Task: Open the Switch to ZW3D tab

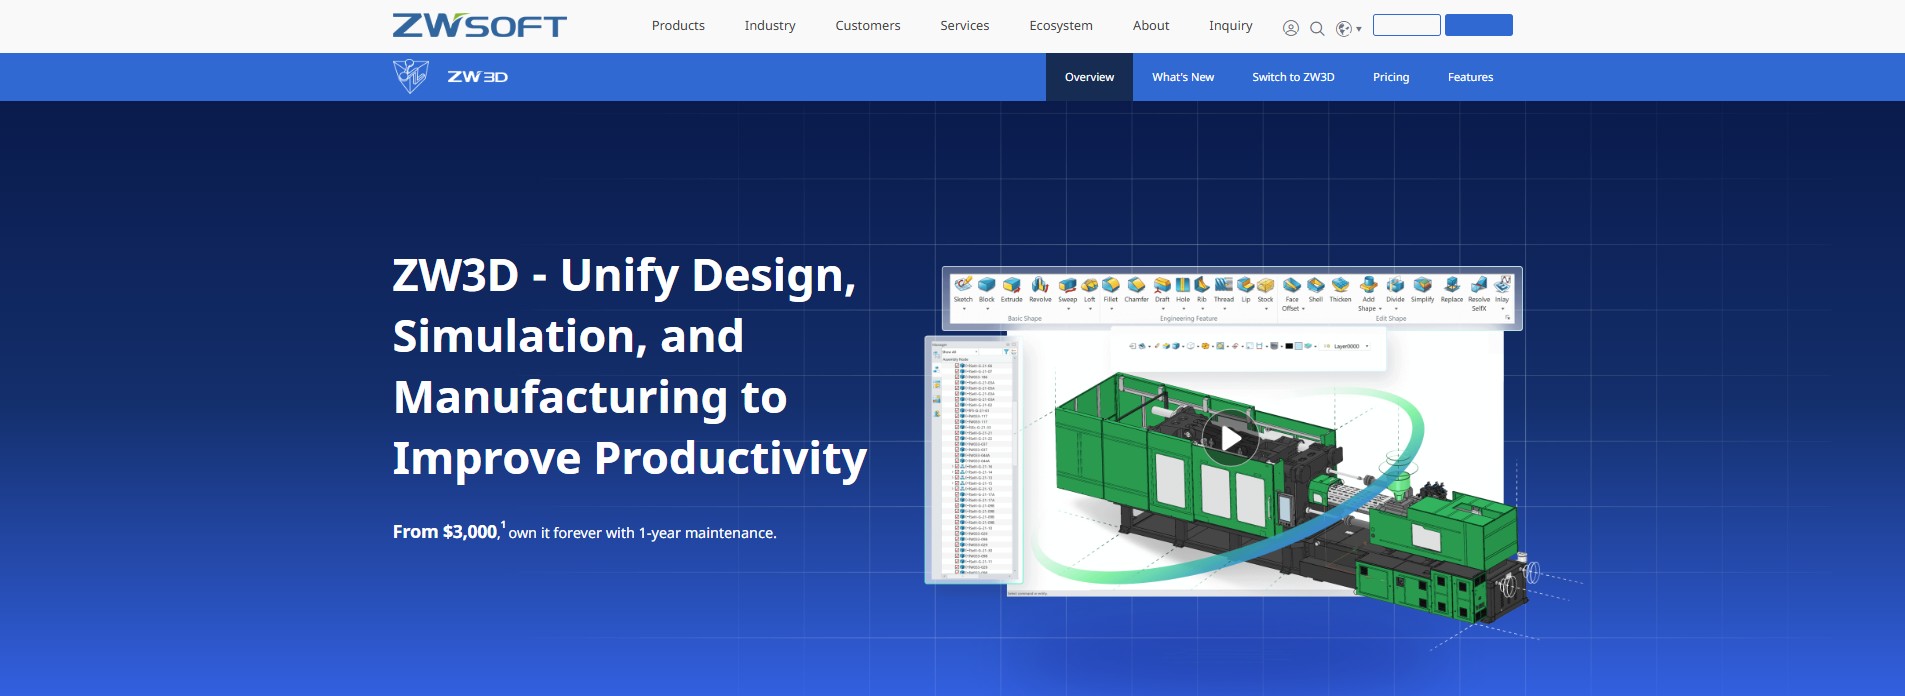Action: click(x=1293, y=77)
